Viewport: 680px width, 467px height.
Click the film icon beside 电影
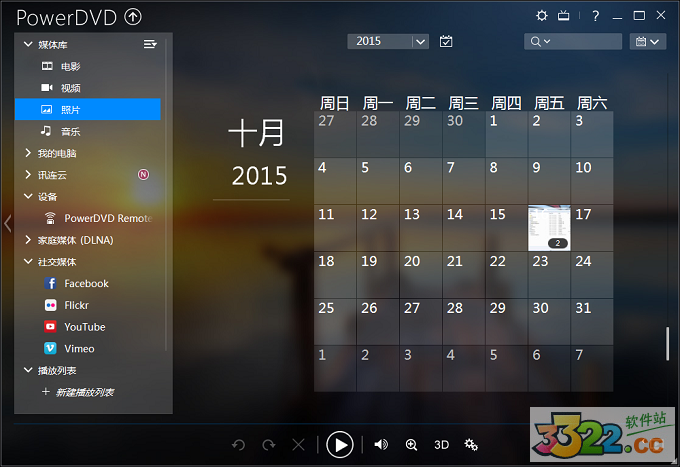(x=47, y=66)
